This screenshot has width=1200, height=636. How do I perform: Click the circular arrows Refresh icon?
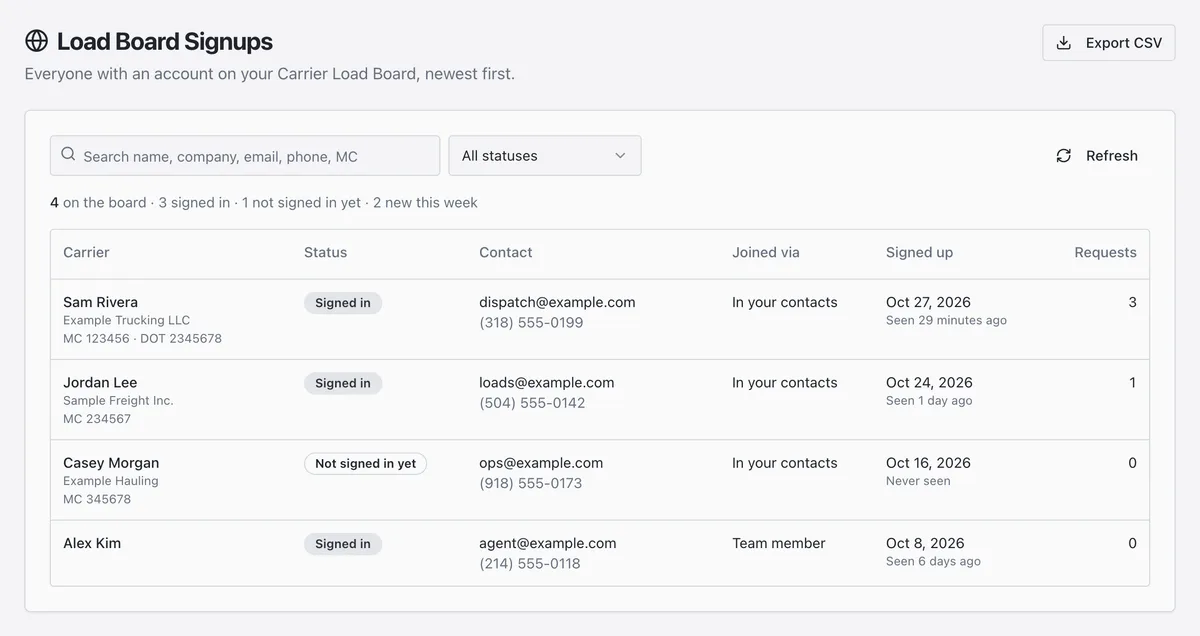coord(1064,156)
